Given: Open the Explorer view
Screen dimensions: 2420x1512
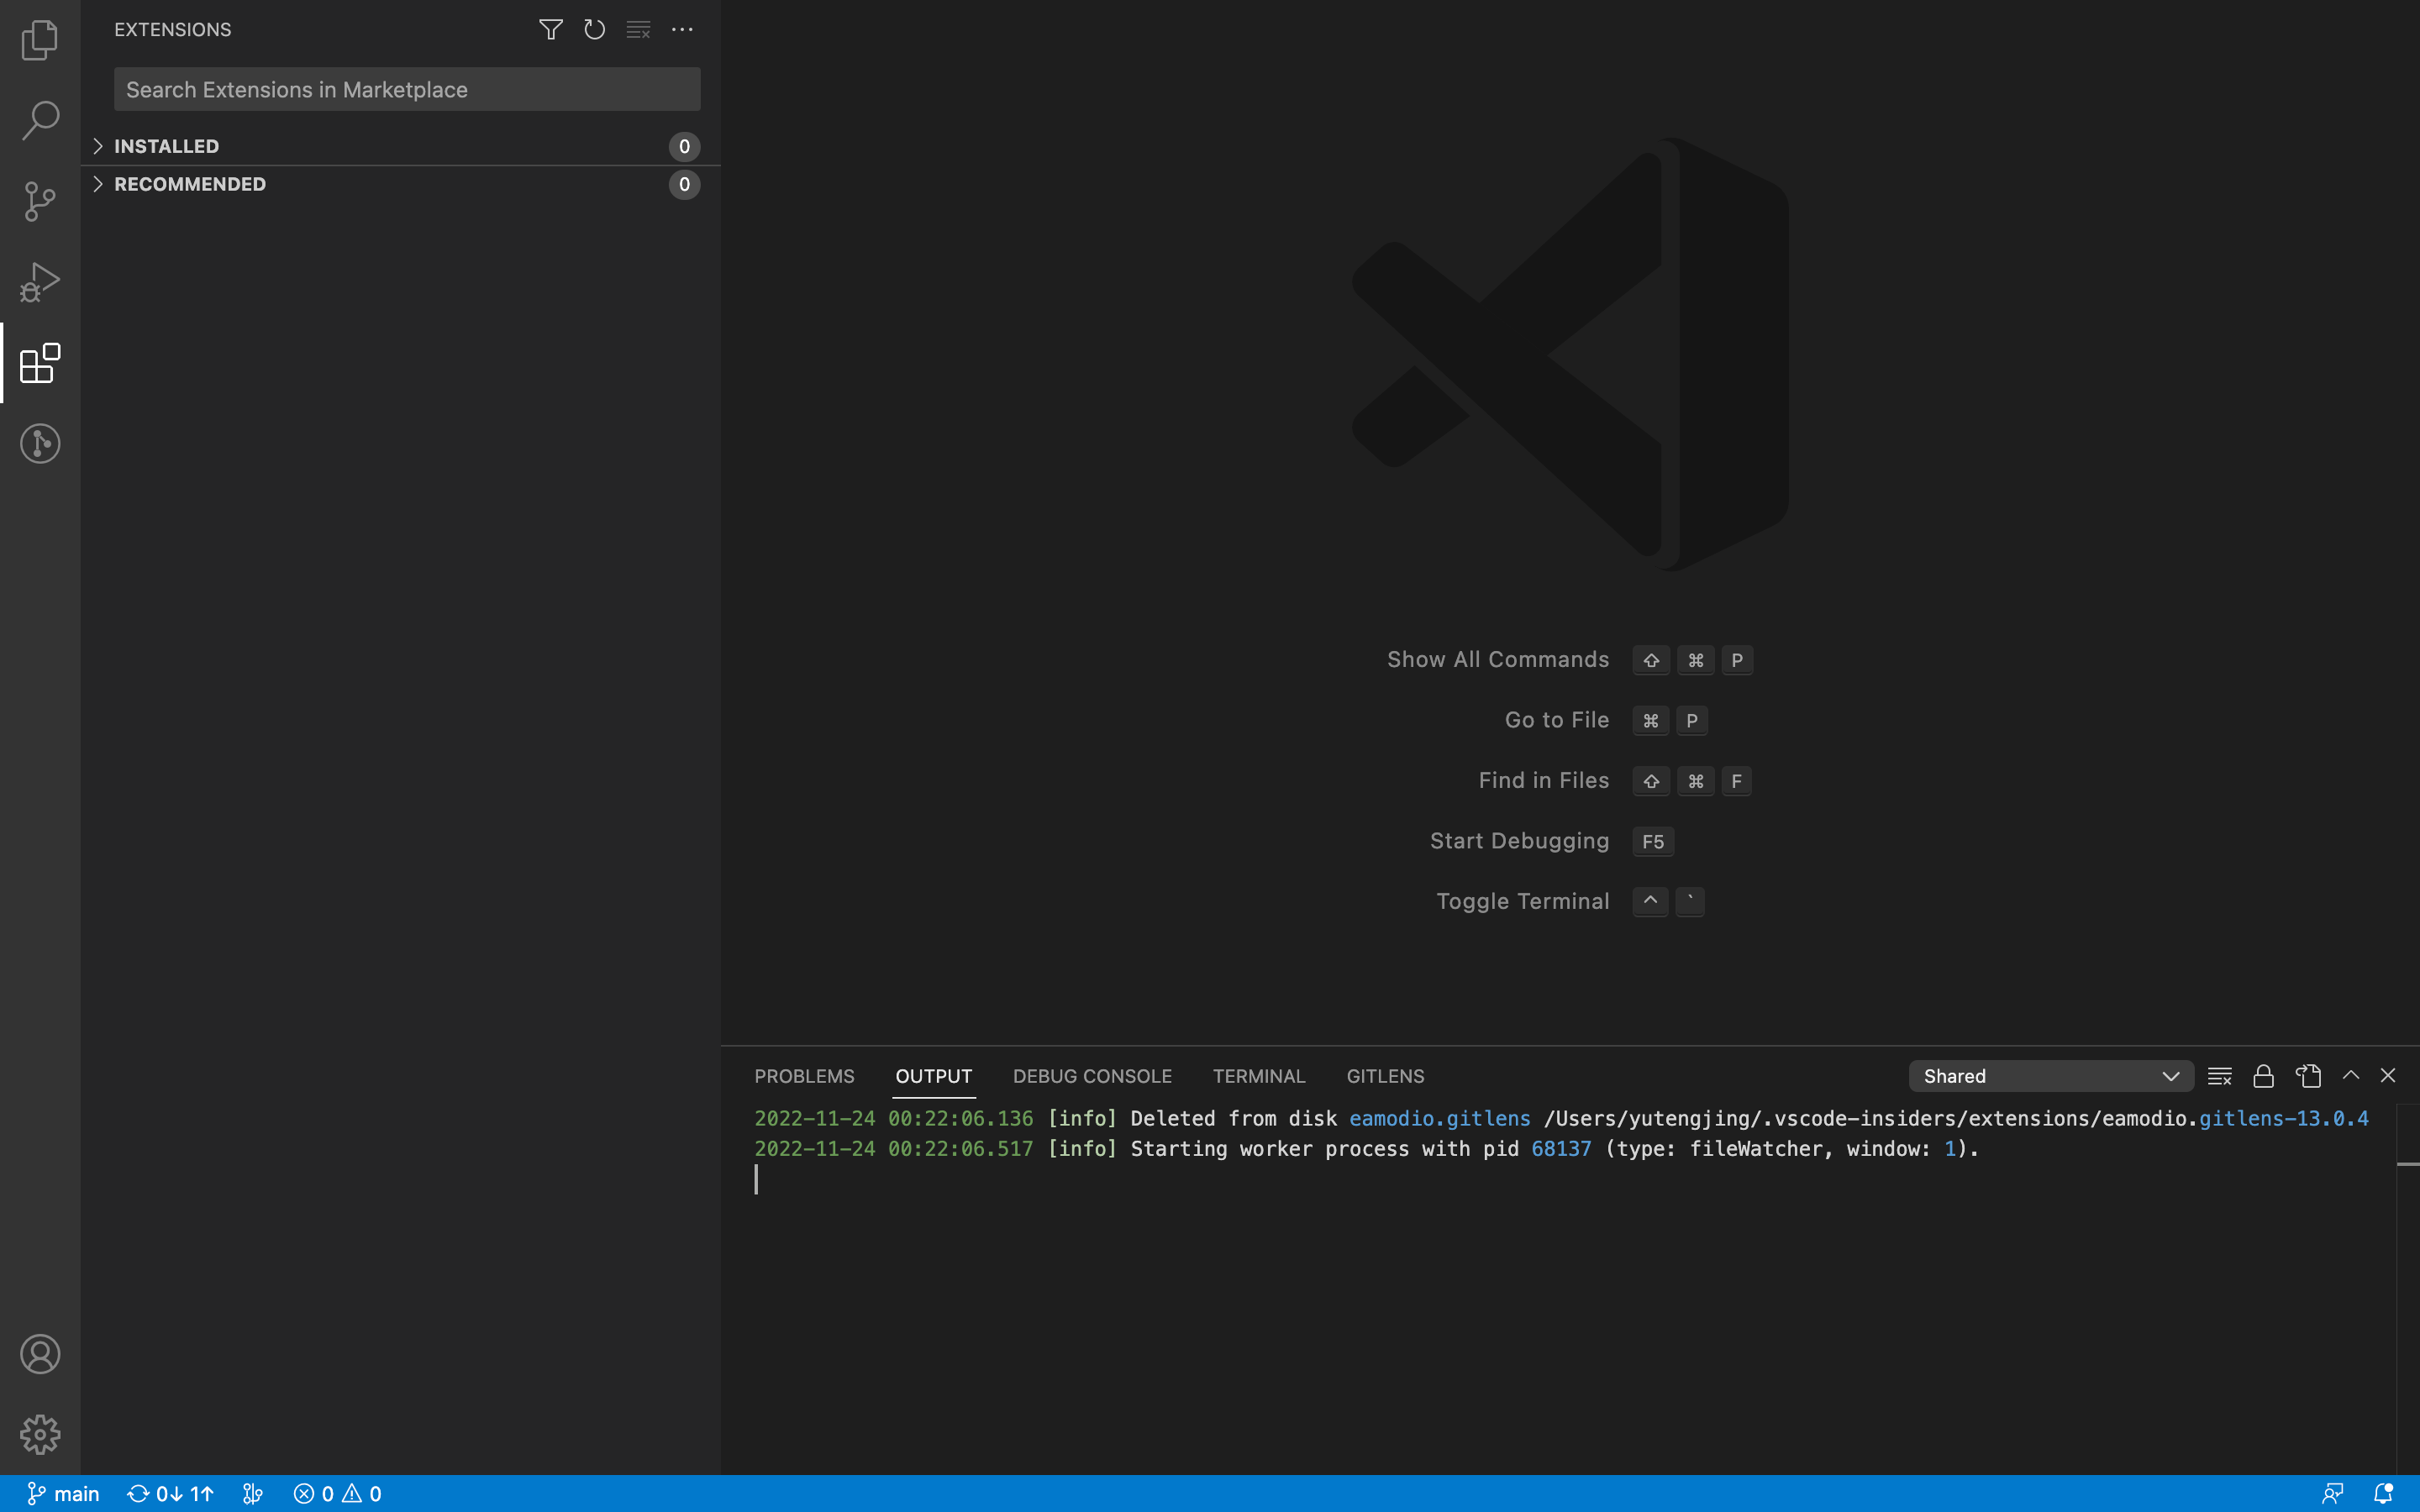Looking at the screenshot, I should coord(40,40).
